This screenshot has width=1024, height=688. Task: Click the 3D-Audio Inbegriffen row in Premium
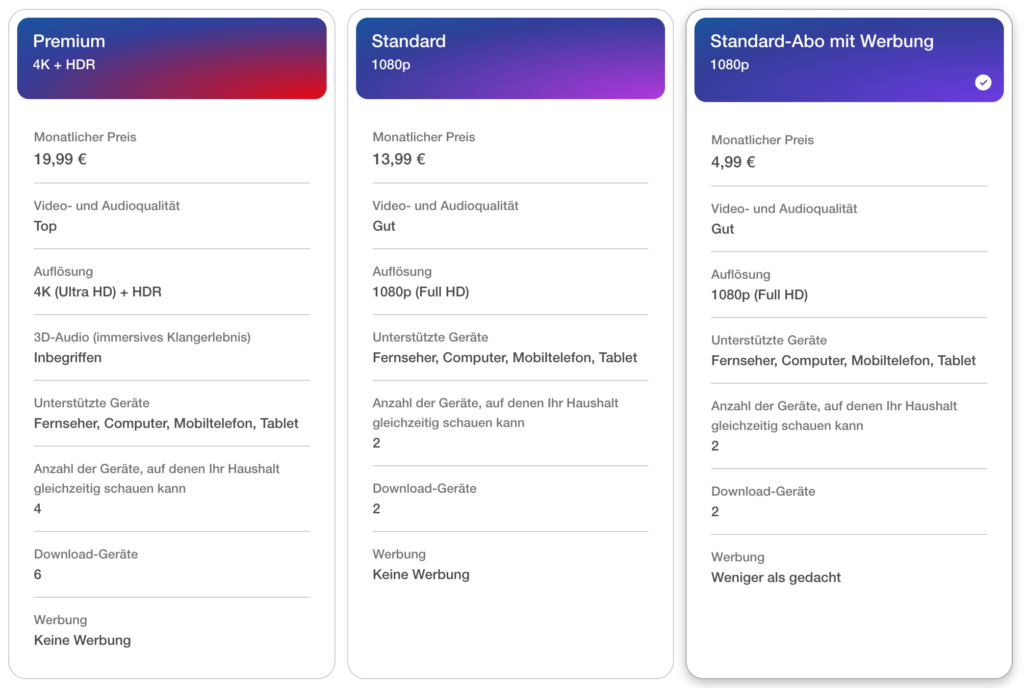(x=172, y=347)
